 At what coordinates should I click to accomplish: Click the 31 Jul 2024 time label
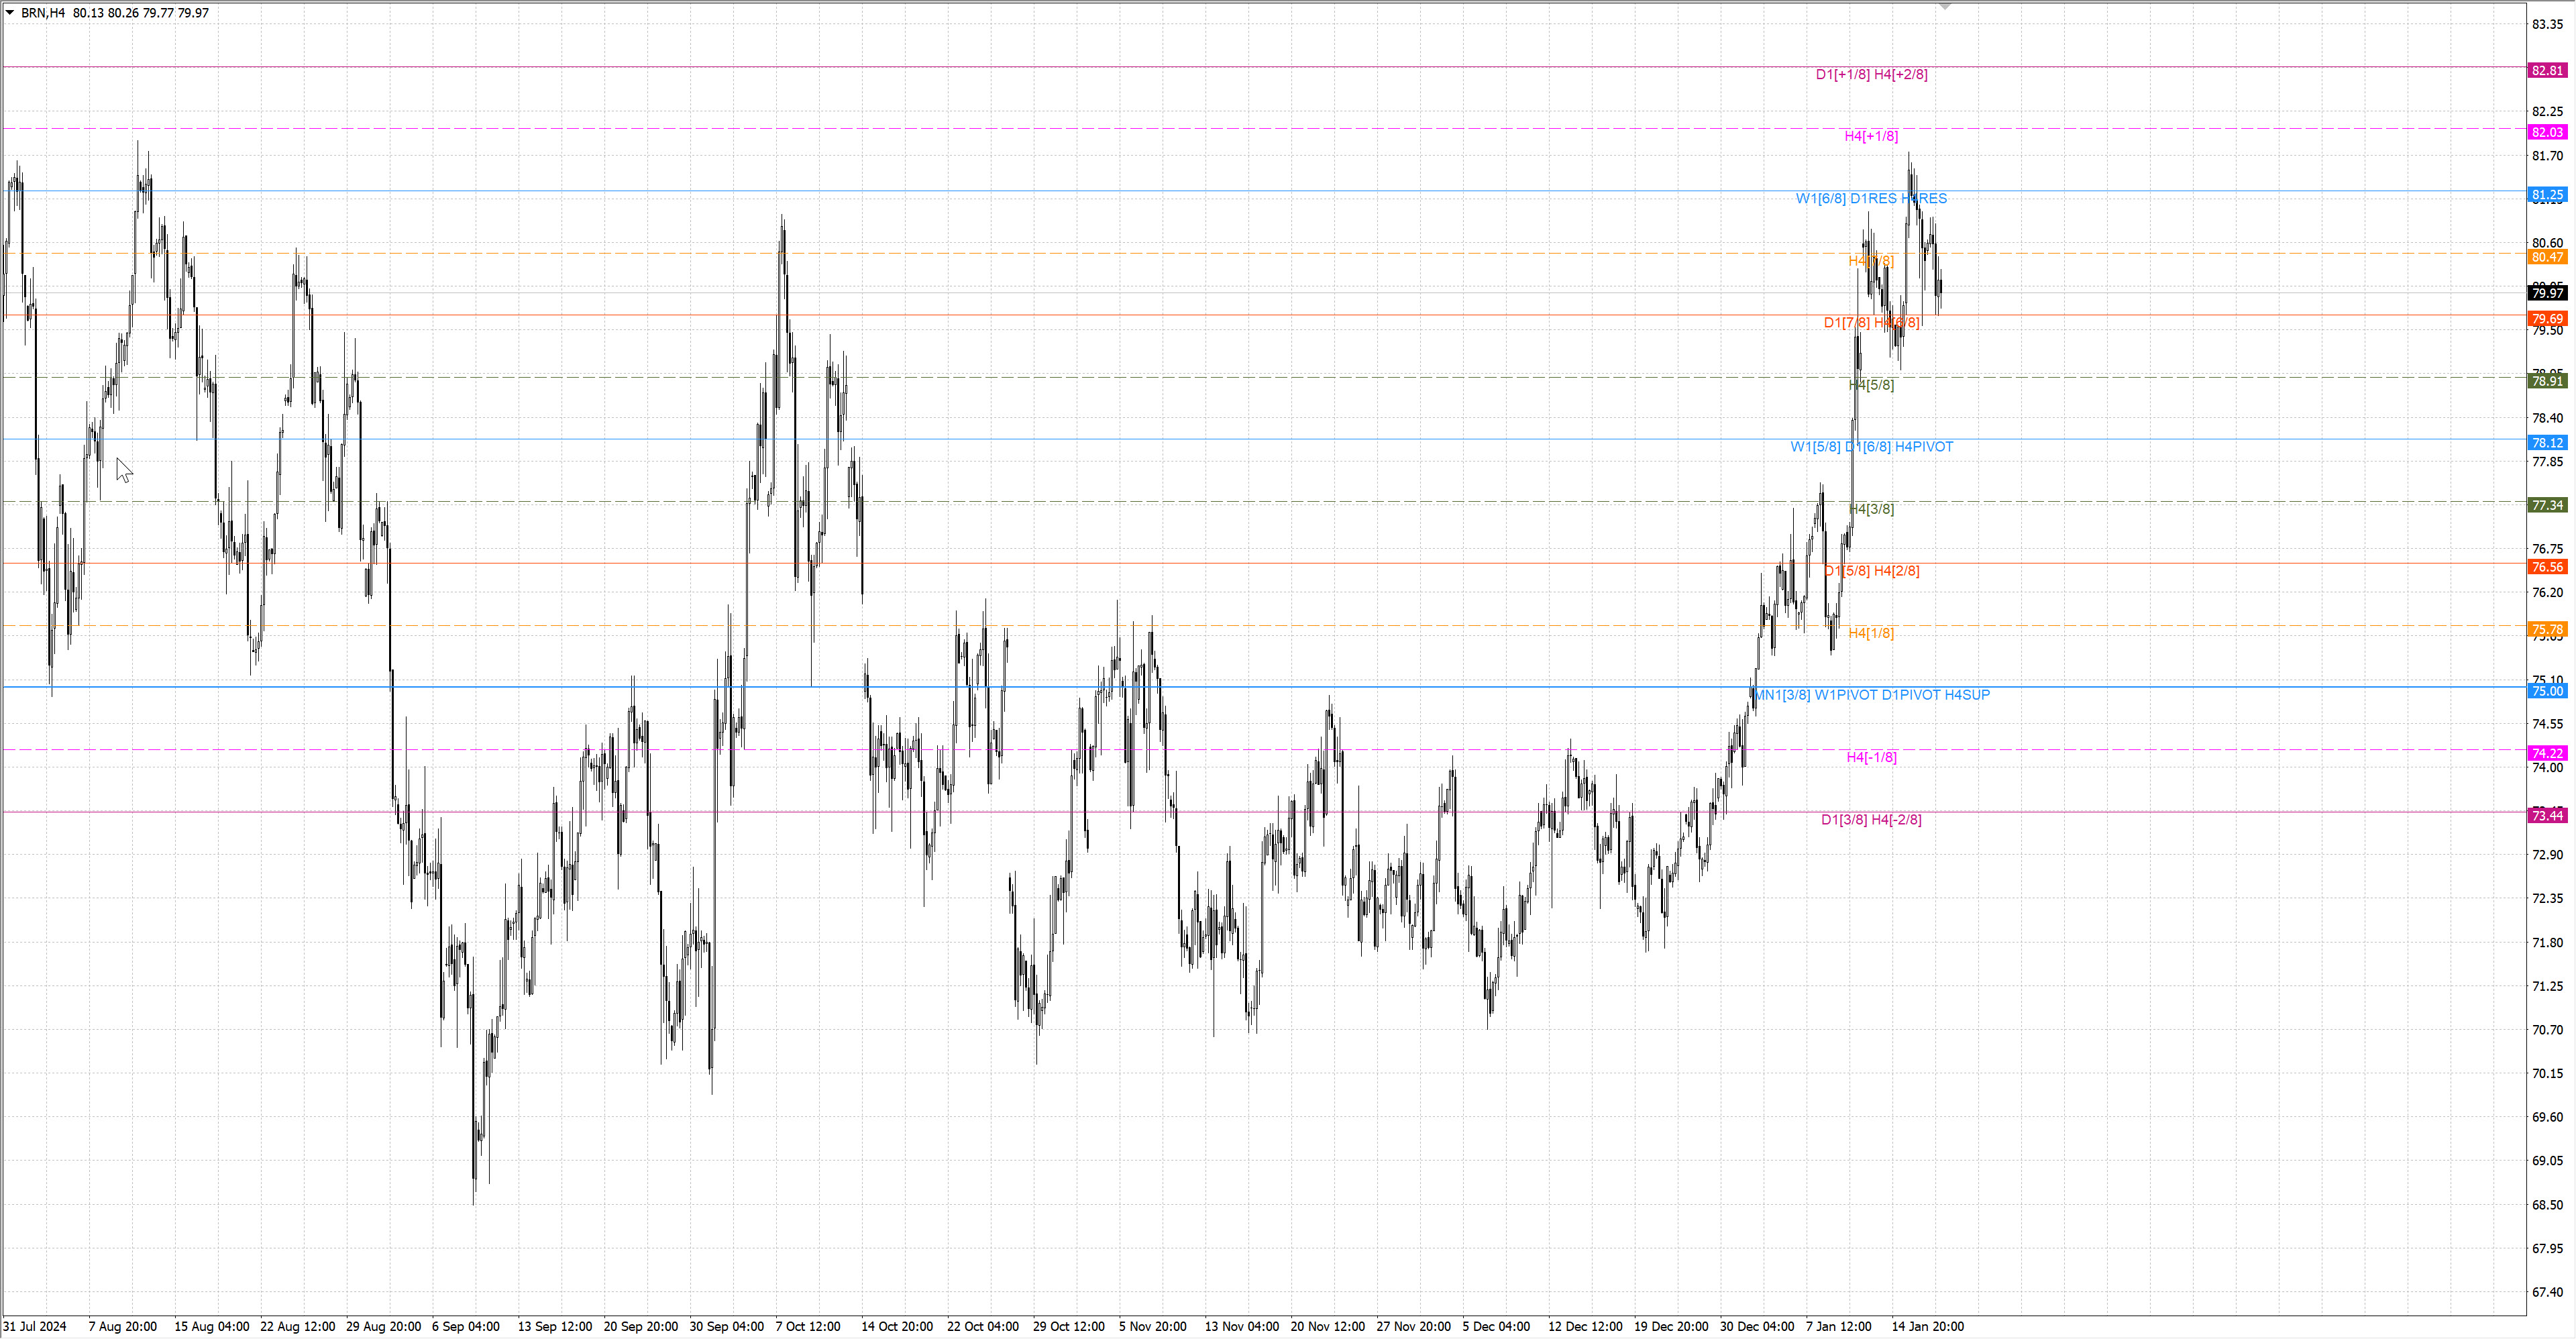35,1326
